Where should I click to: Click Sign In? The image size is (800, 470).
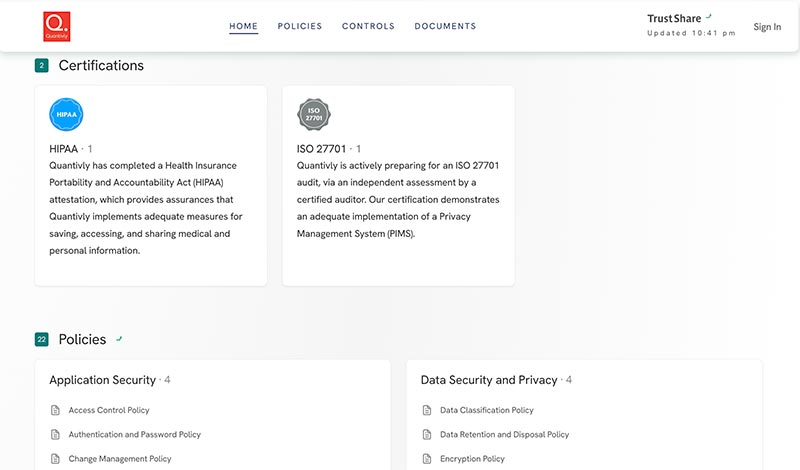[x=767, y=27]
